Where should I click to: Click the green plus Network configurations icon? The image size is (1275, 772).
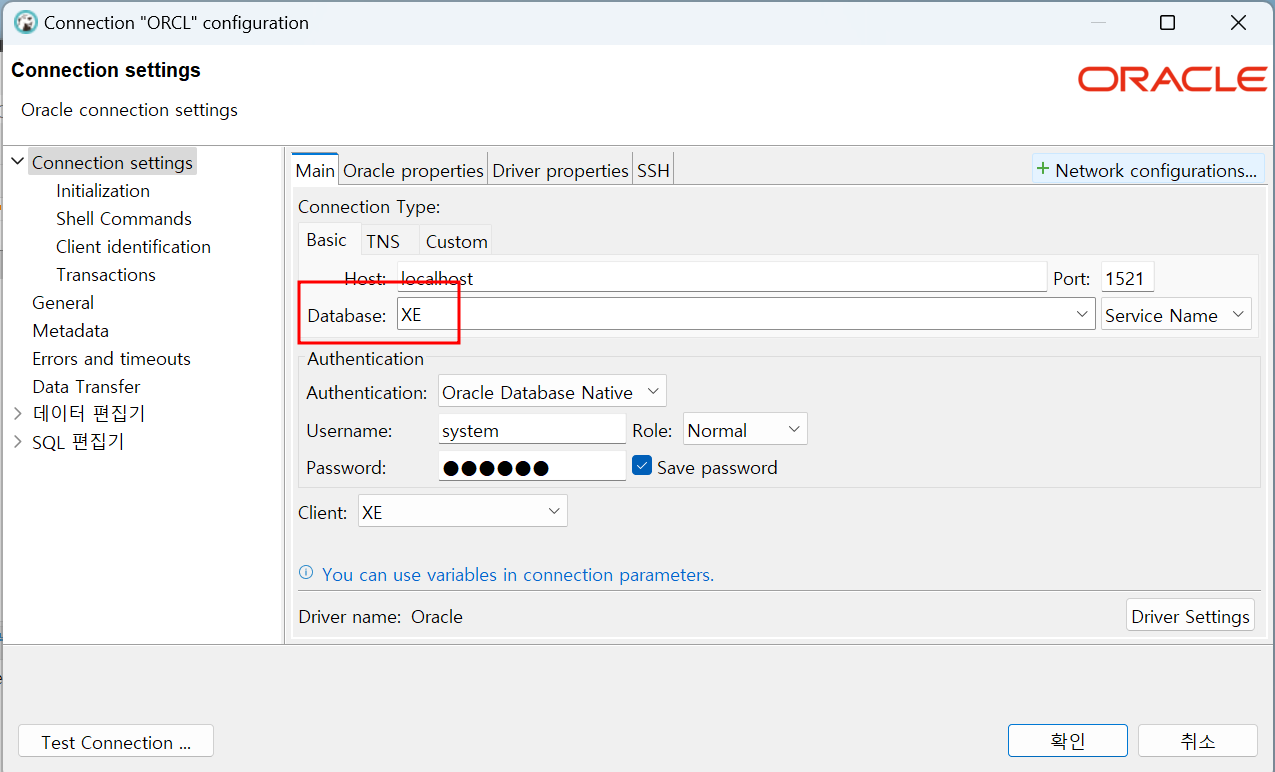point(1043,169)
